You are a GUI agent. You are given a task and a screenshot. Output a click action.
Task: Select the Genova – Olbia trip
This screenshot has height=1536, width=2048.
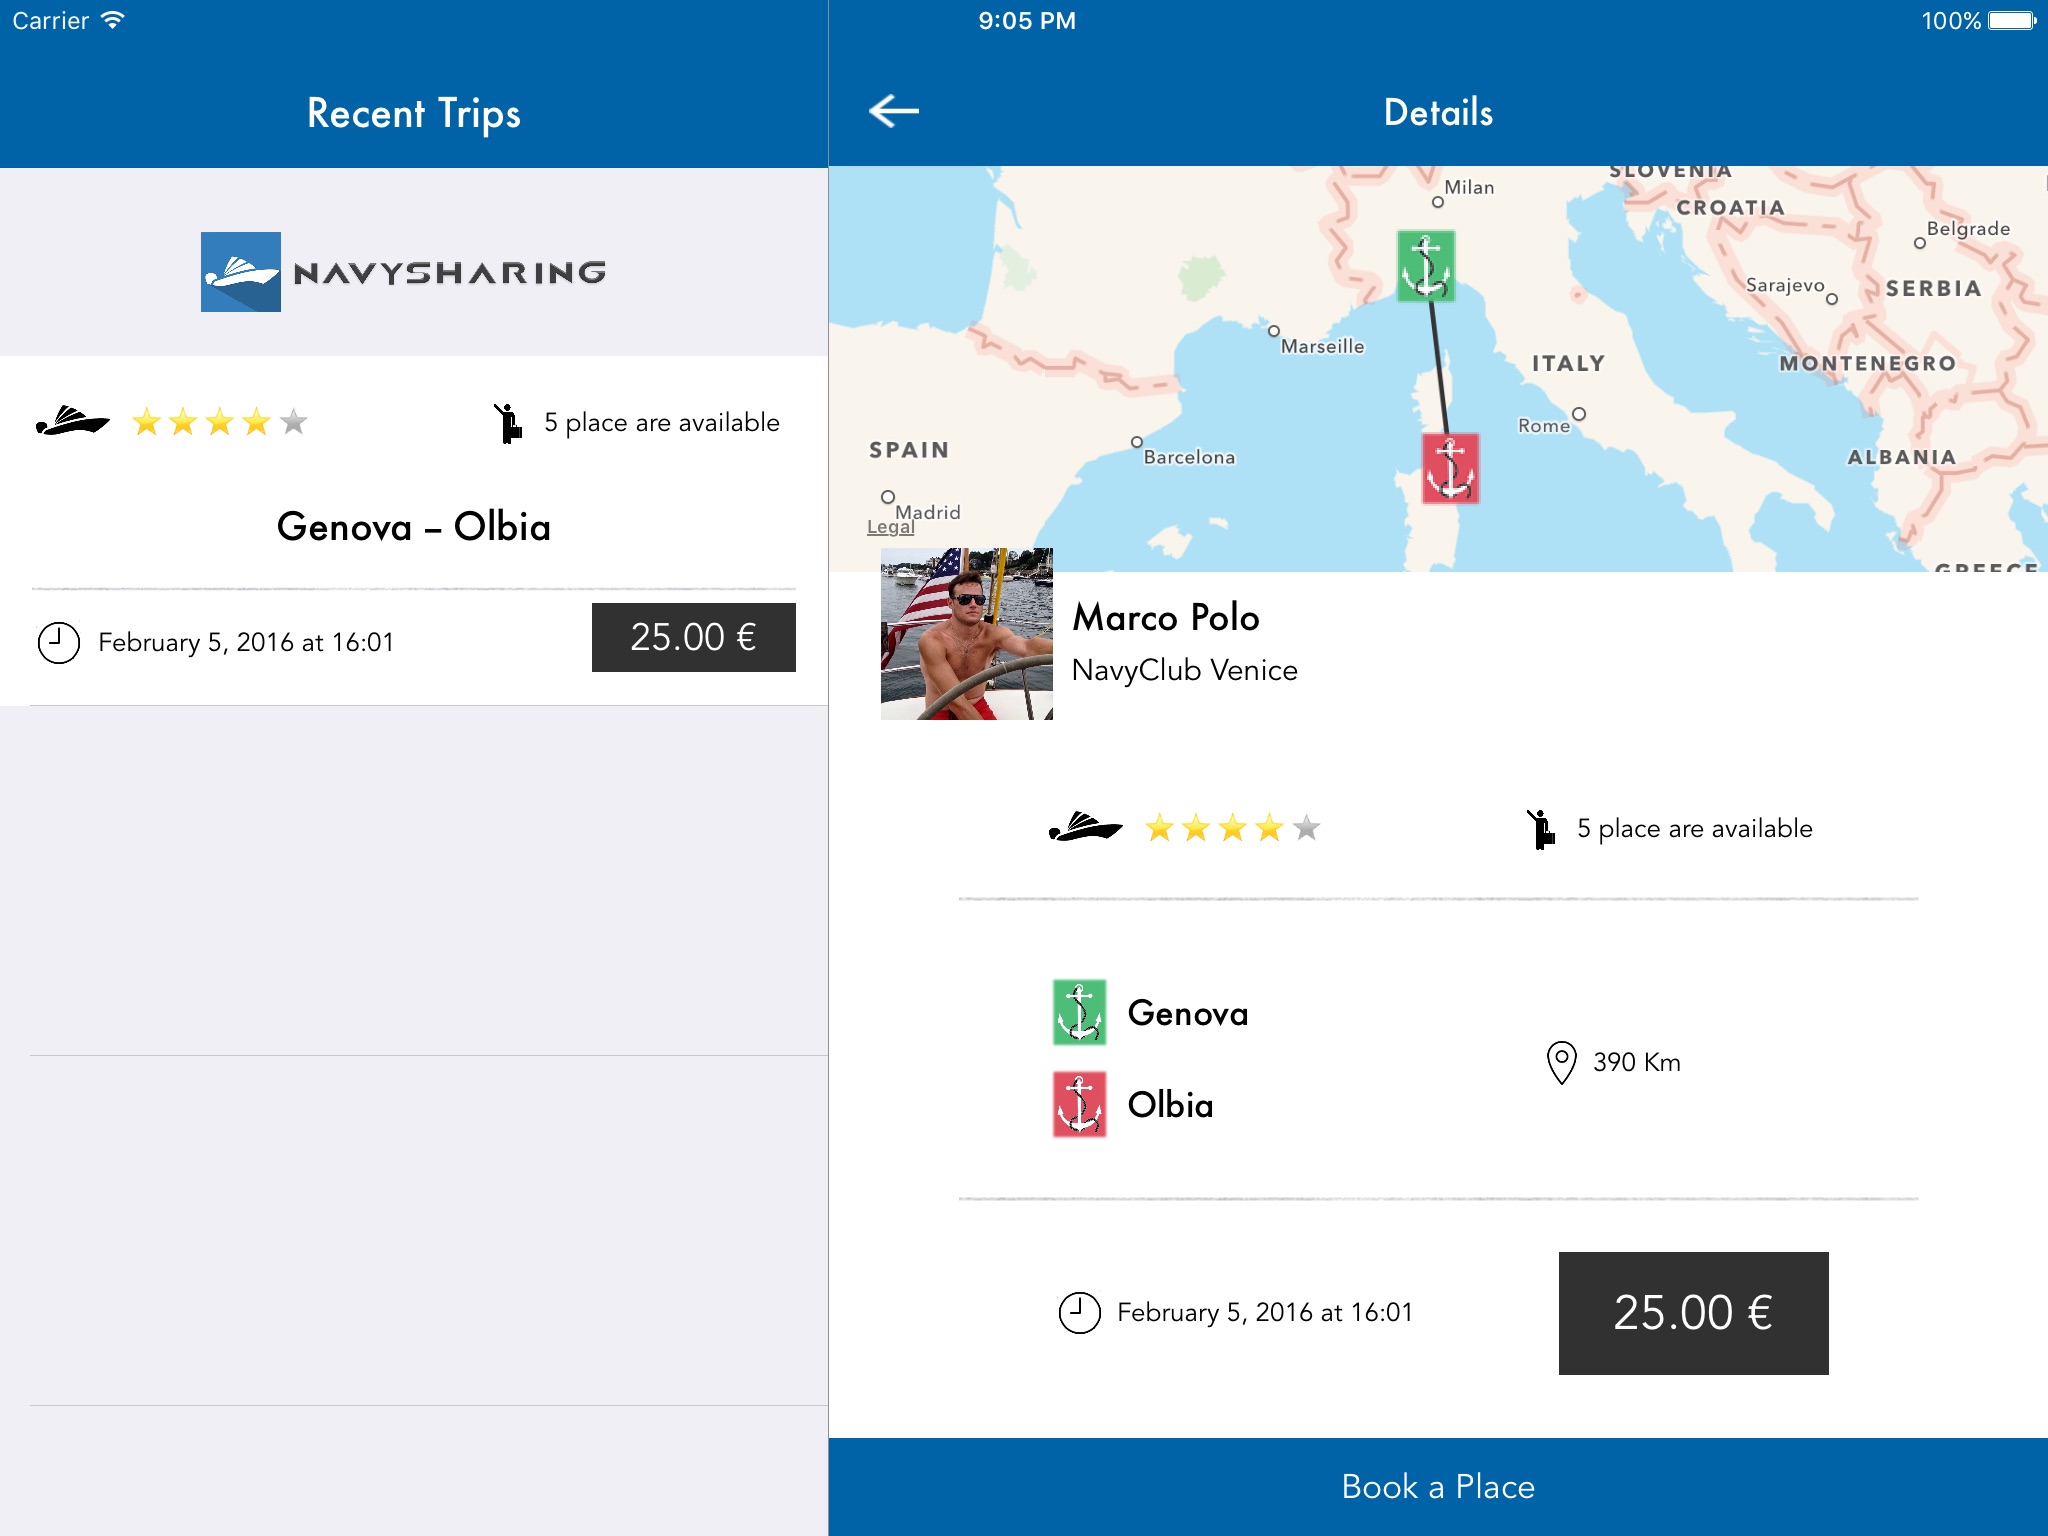tap(413, 527)
